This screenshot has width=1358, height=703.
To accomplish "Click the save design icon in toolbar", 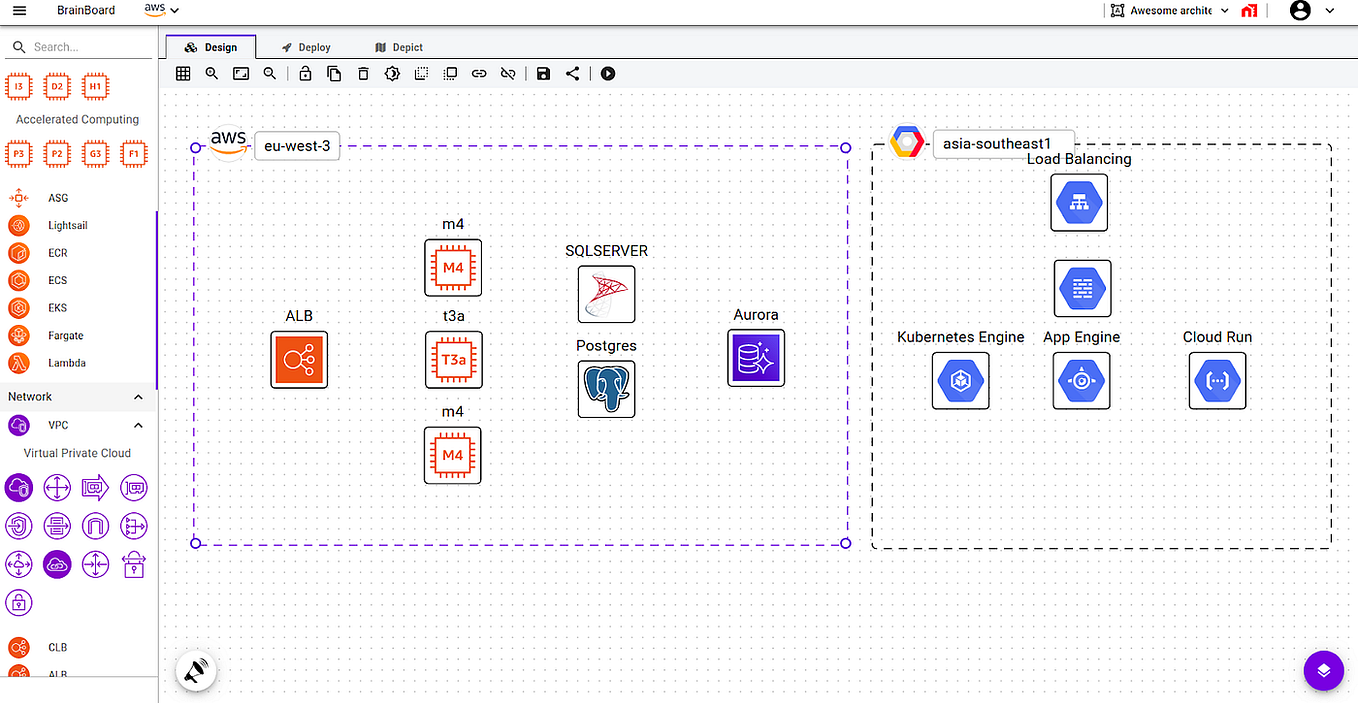I will (x=543, y=73).
